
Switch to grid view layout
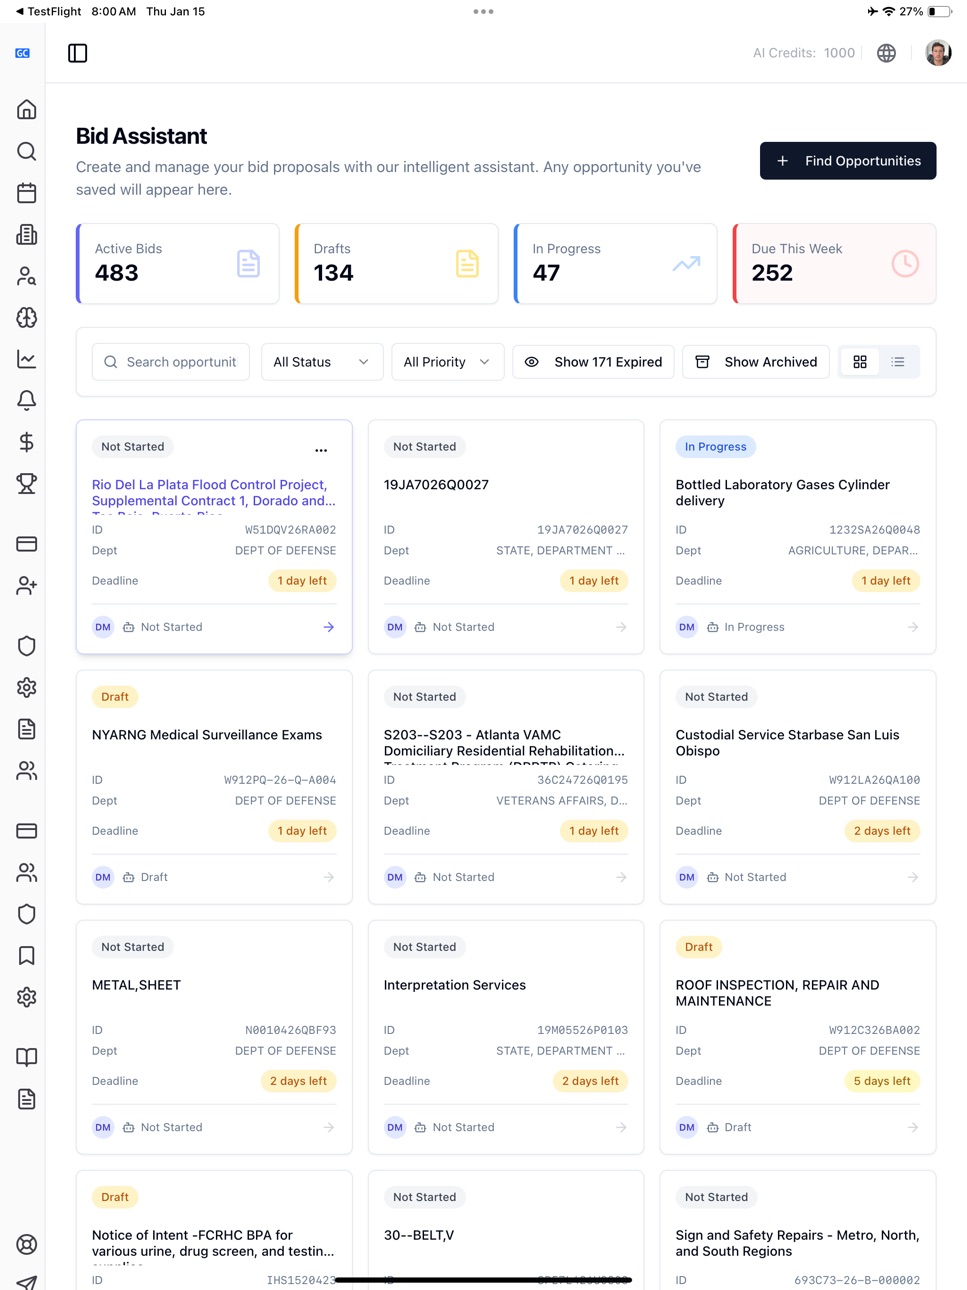860,362
